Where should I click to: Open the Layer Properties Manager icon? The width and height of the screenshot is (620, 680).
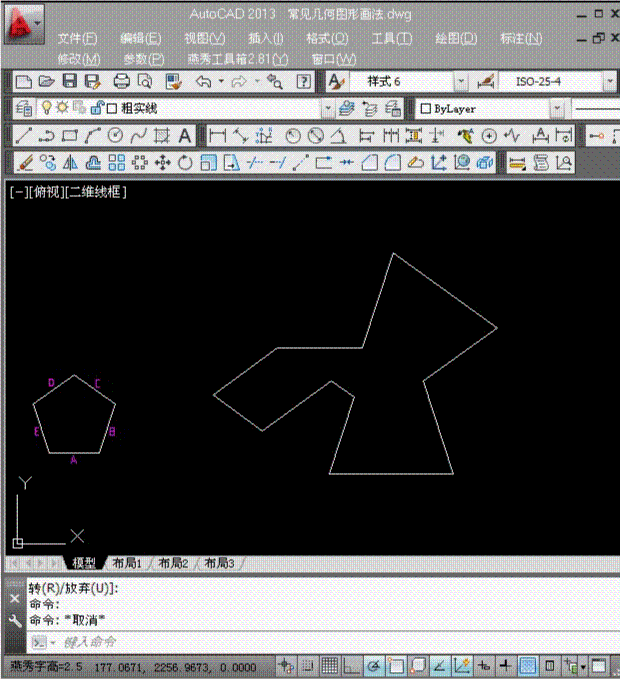click(x=24, y=108)
